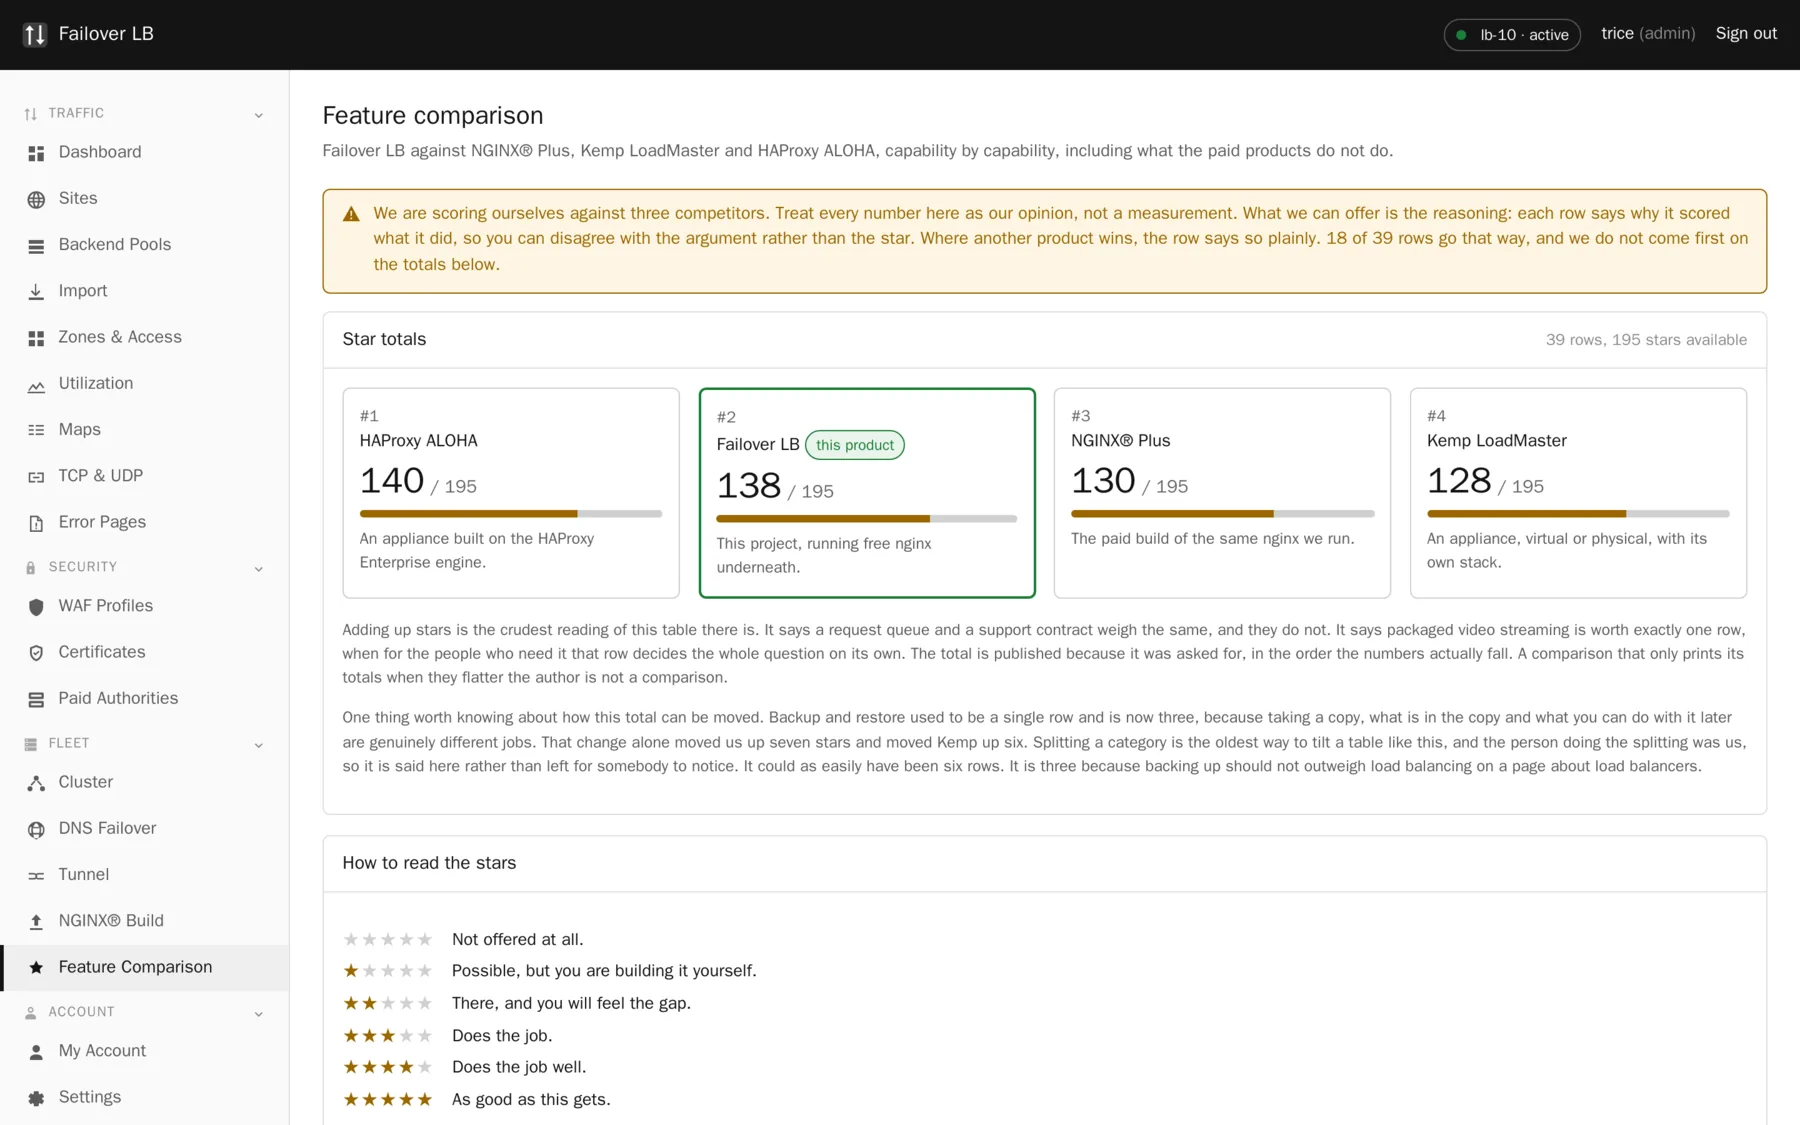Open the Feature Comparison page
The image size is (1800, 1125).
[145, 967]
